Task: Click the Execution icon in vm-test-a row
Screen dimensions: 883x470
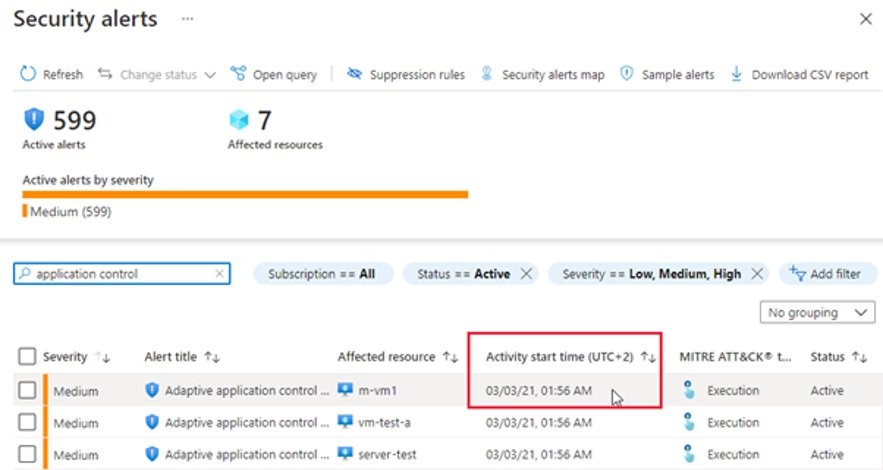Action: pyautogui.click(x=689, y=422)
